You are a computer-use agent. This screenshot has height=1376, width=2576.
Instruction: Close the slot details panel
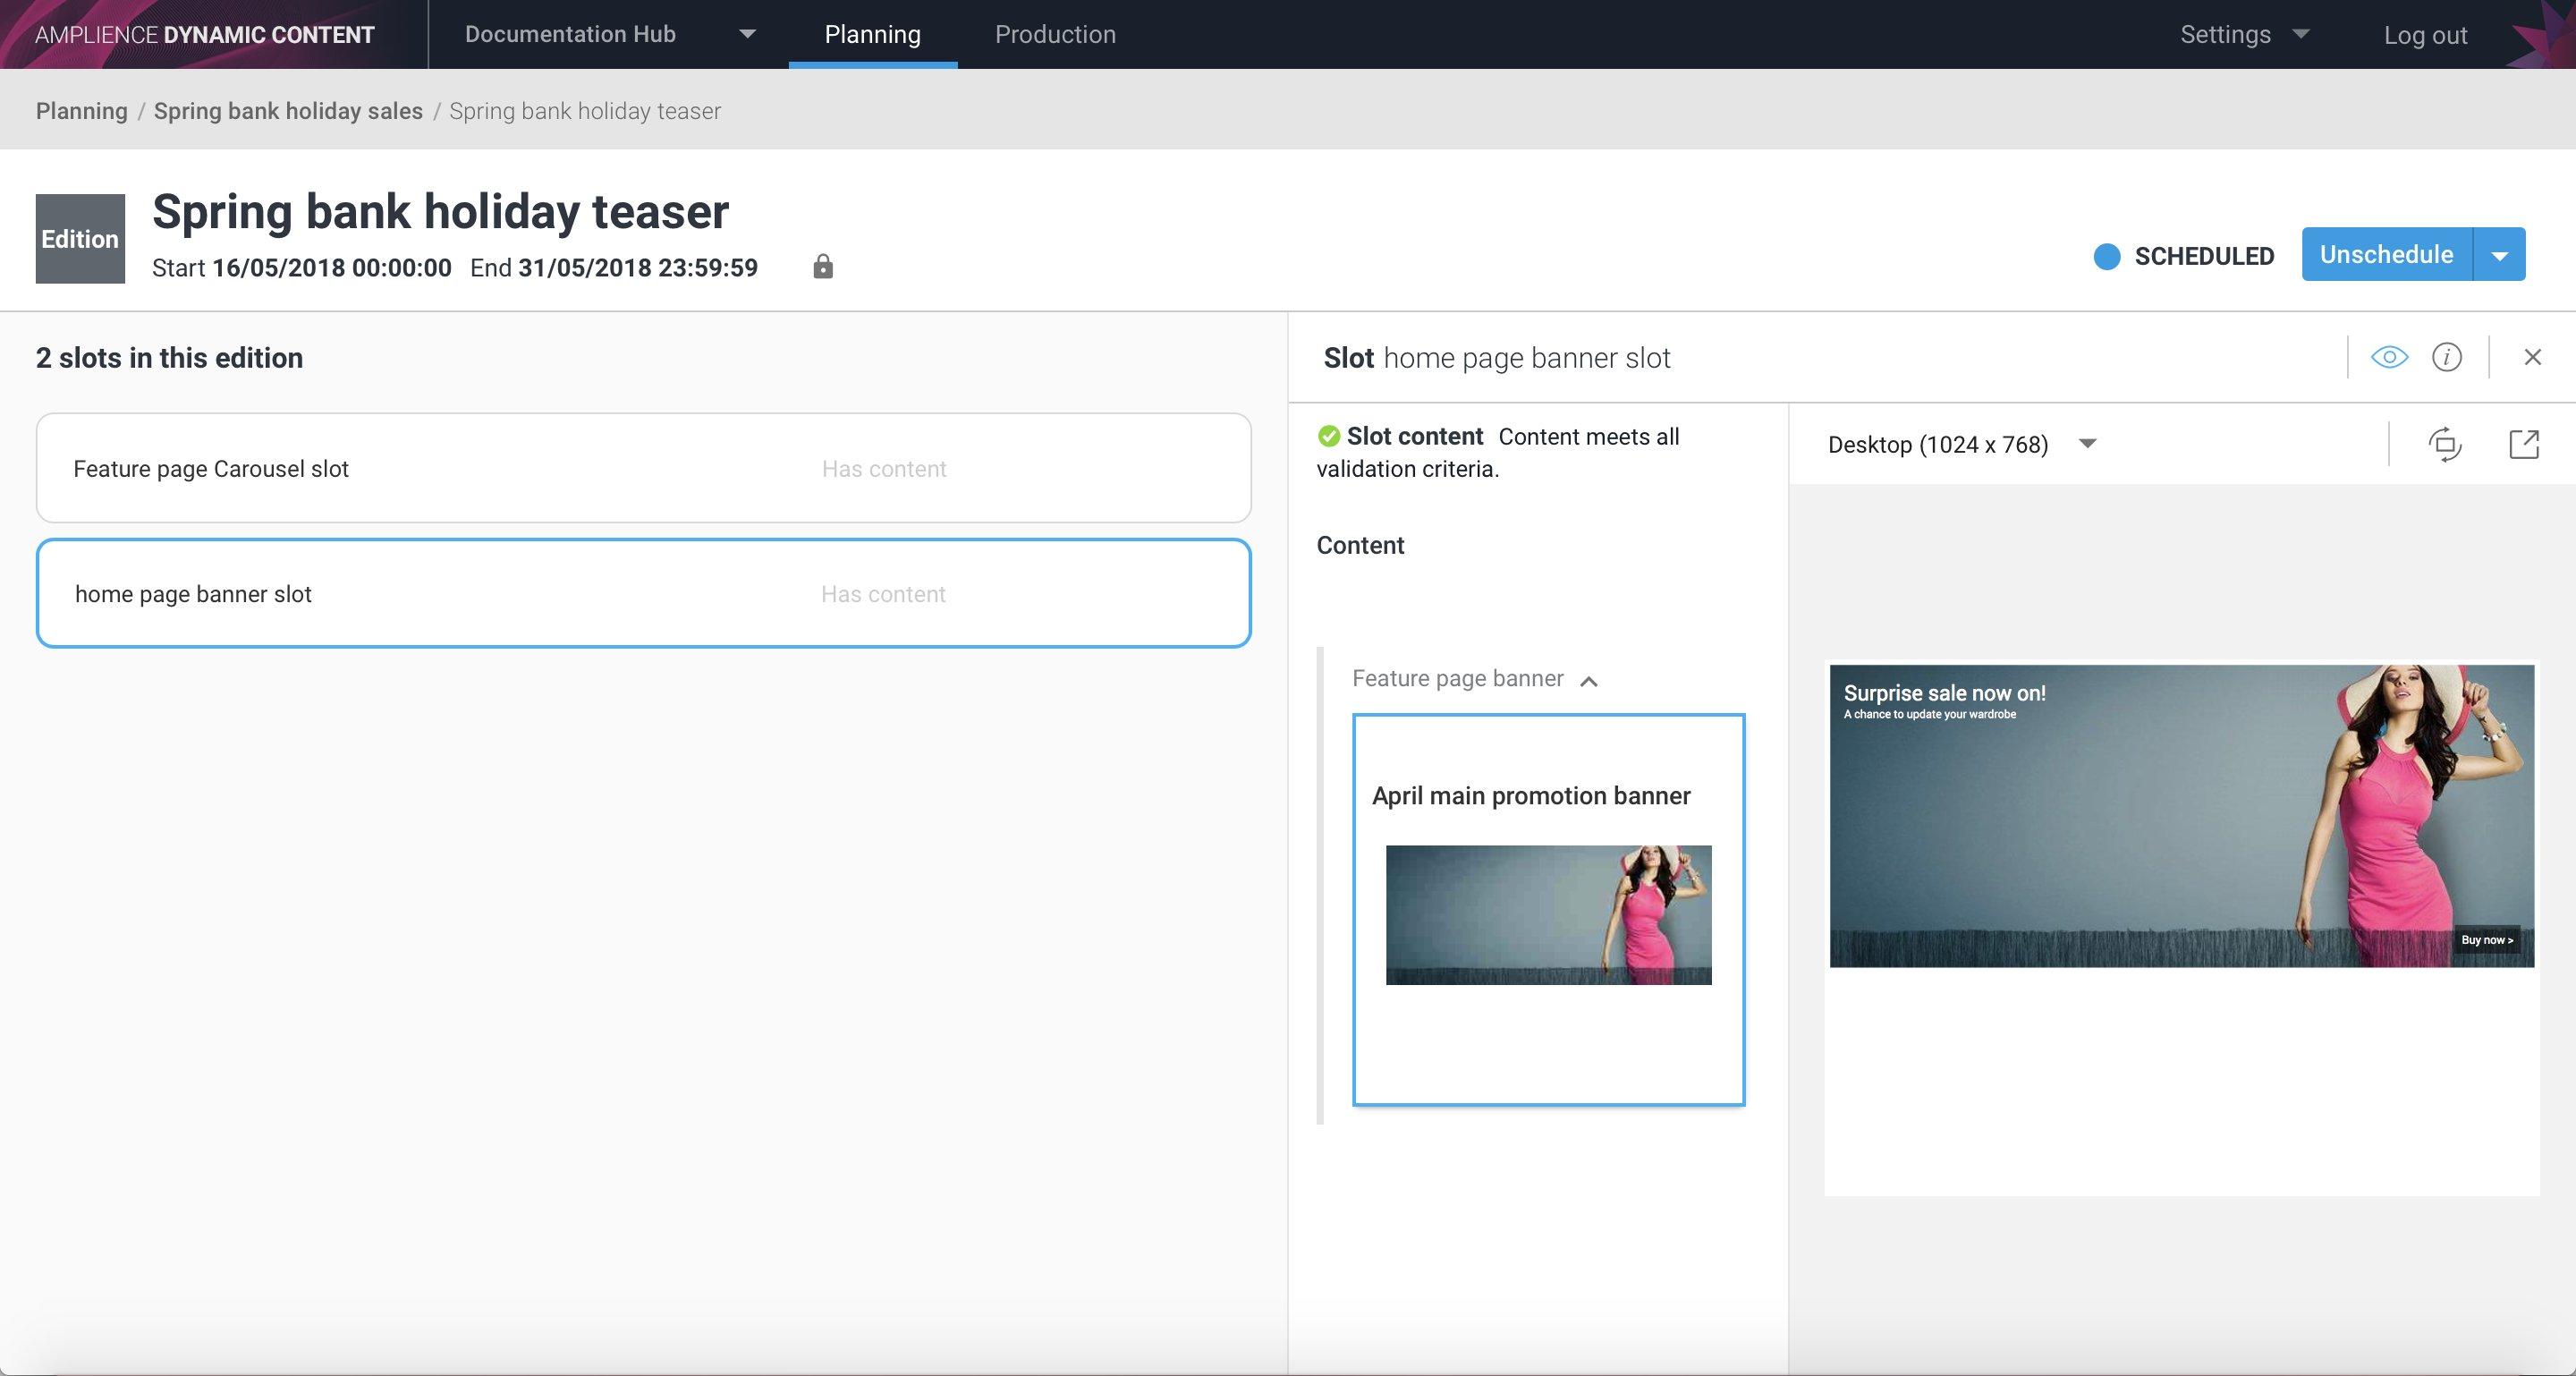2532,357
